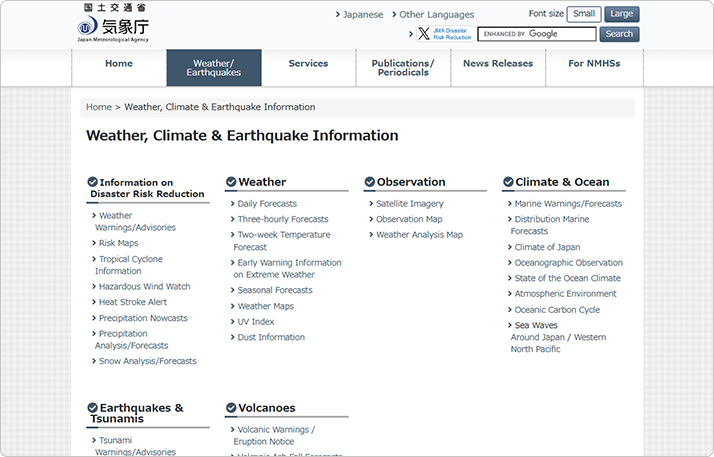The height and width of the screenshot is (457, 714).
Task: Open Marine Warnings/Forecasts link
Action: 568,203
